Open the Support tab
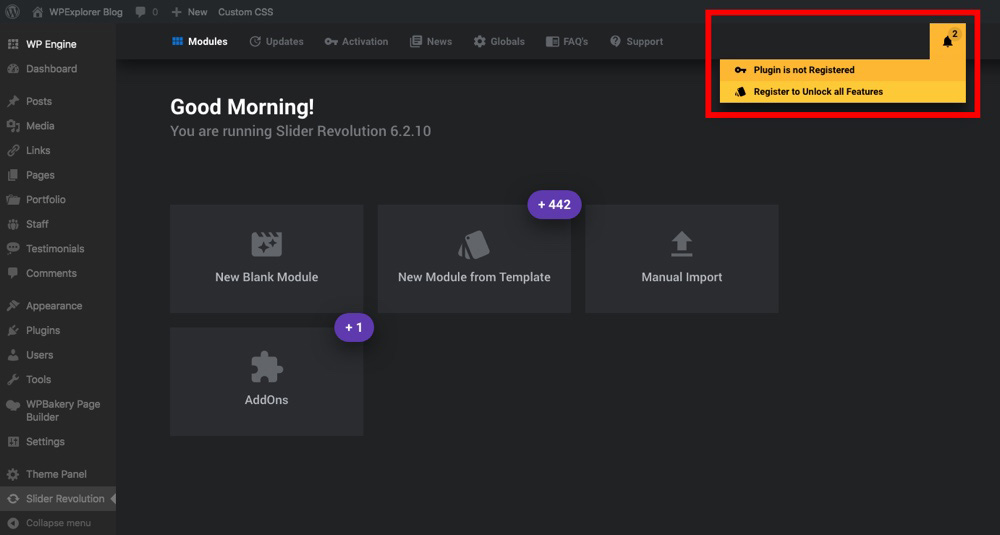1000x535 pixels. [636, 41]
